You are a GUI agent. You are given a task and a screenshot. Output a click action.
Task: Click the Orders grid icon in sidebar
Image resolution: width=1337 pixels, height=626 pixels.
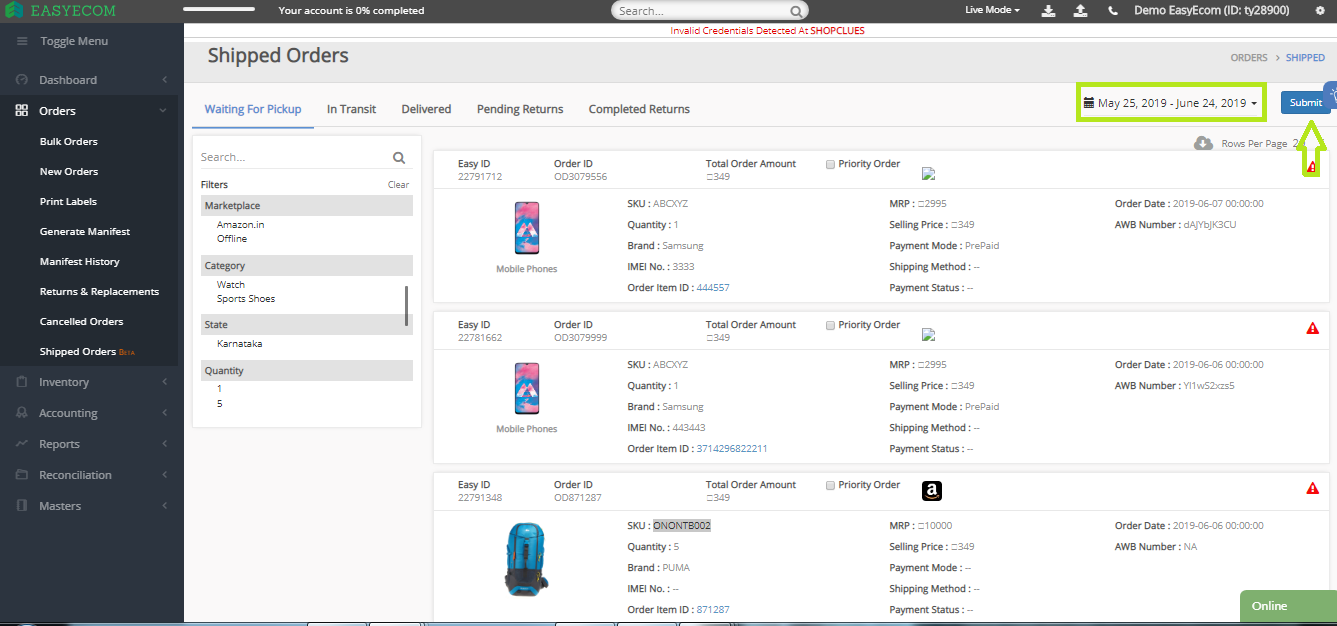(22, 111)
